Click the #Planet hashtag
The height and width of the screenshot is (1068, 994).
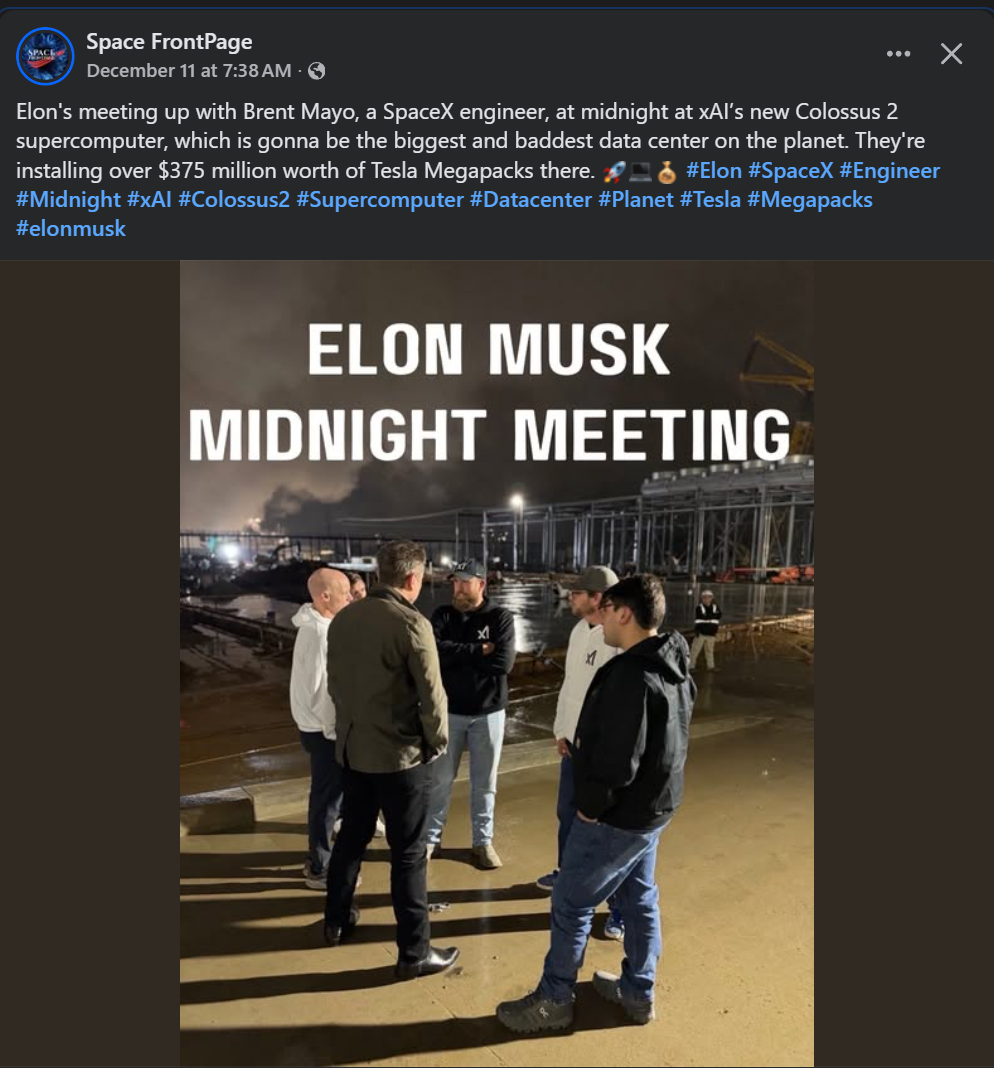(x=636, y=200)
